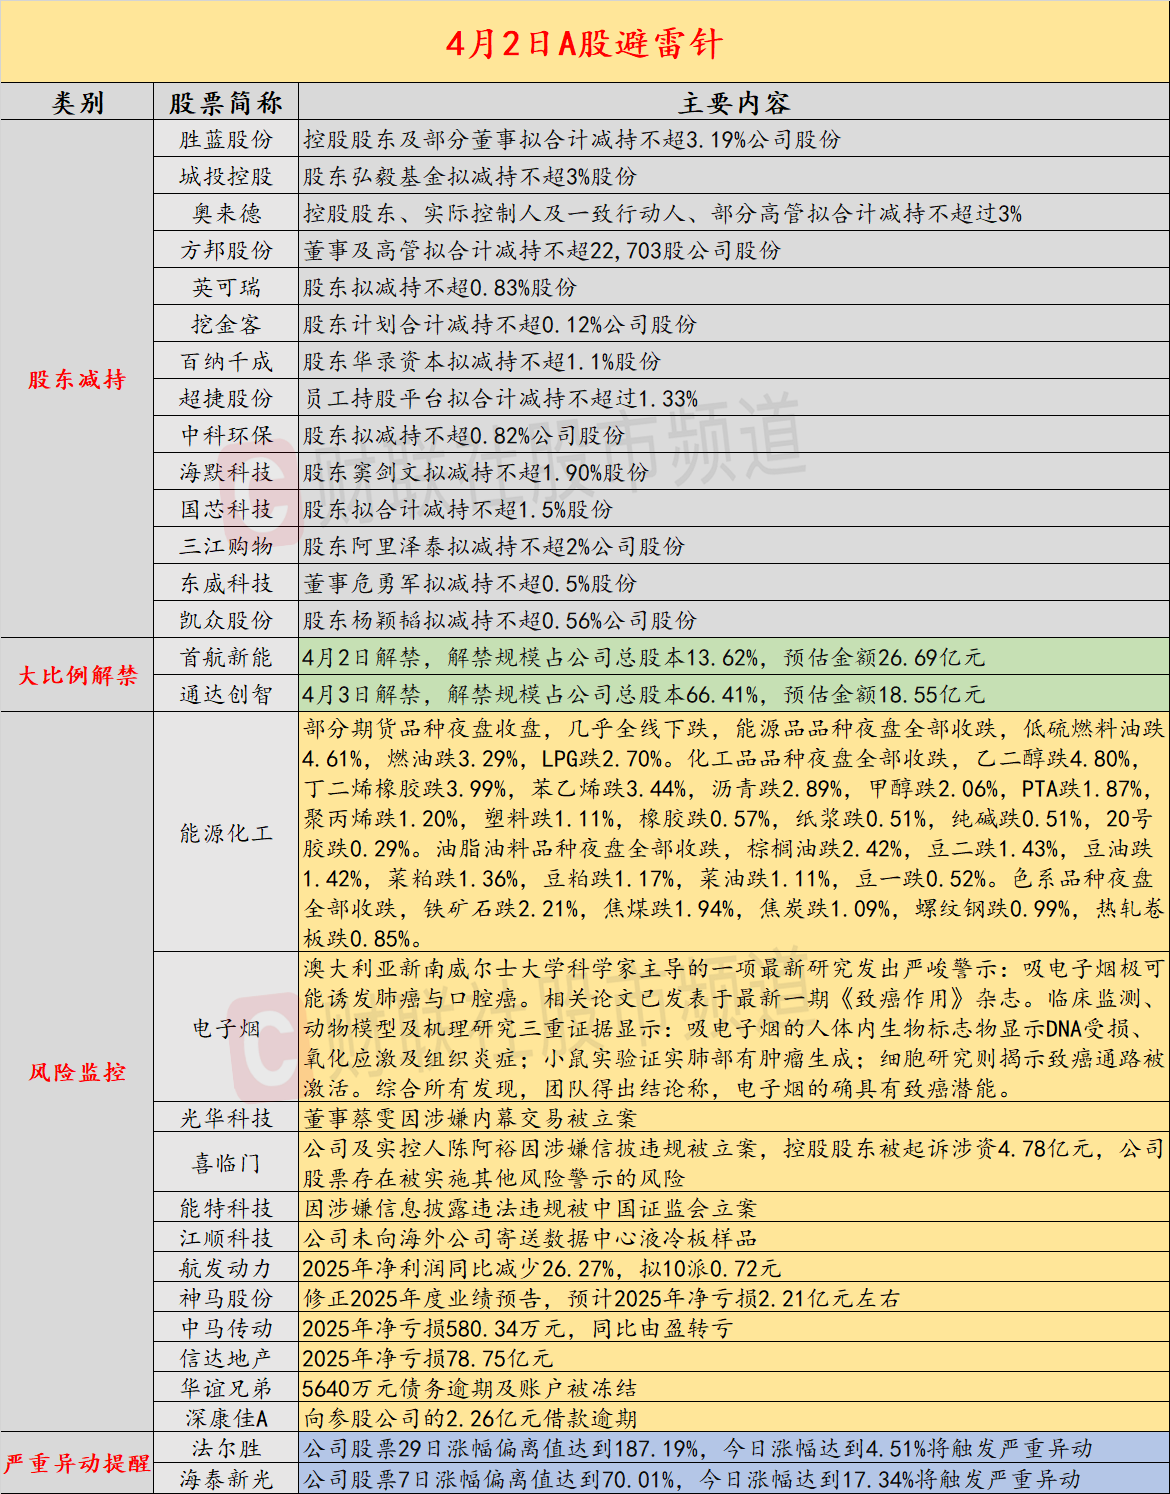This screenshot has width=1170, height=1494.
Task: Click the text 公司未向海外公司寄送数据中心液冷板样品
Action: 530,1239
